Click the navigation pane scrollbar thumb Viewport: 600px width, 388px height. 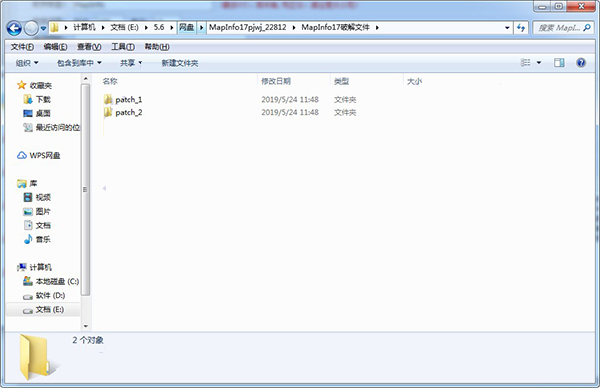(x=86, y=190)
